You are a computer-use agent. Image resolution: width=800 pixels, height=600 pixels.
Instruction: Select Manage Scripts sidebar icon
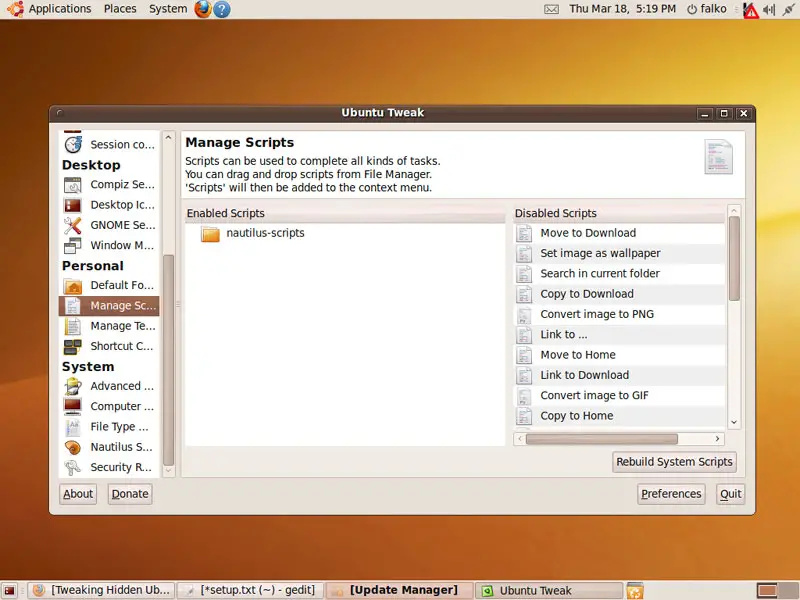[x=73, y=306]
